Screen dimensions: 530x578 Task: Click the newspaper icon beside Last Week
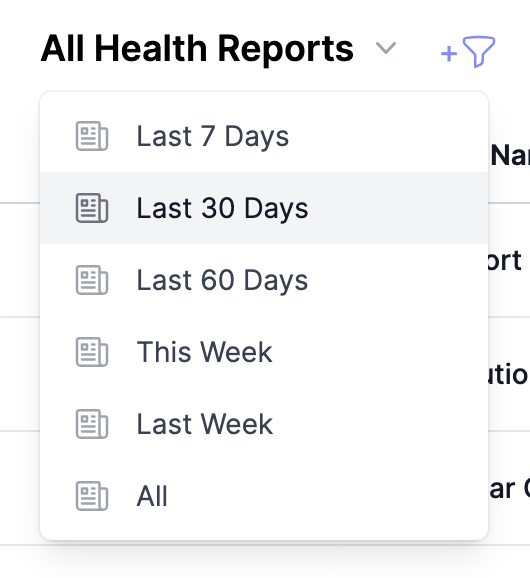tap(92, 424)
